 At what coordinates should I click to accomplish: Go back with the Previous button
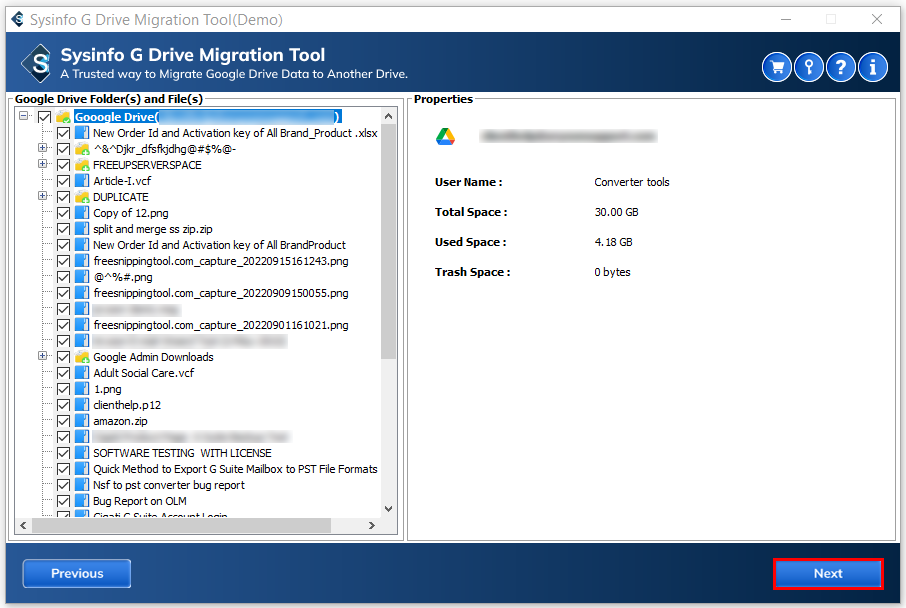[x=77, y=574]
